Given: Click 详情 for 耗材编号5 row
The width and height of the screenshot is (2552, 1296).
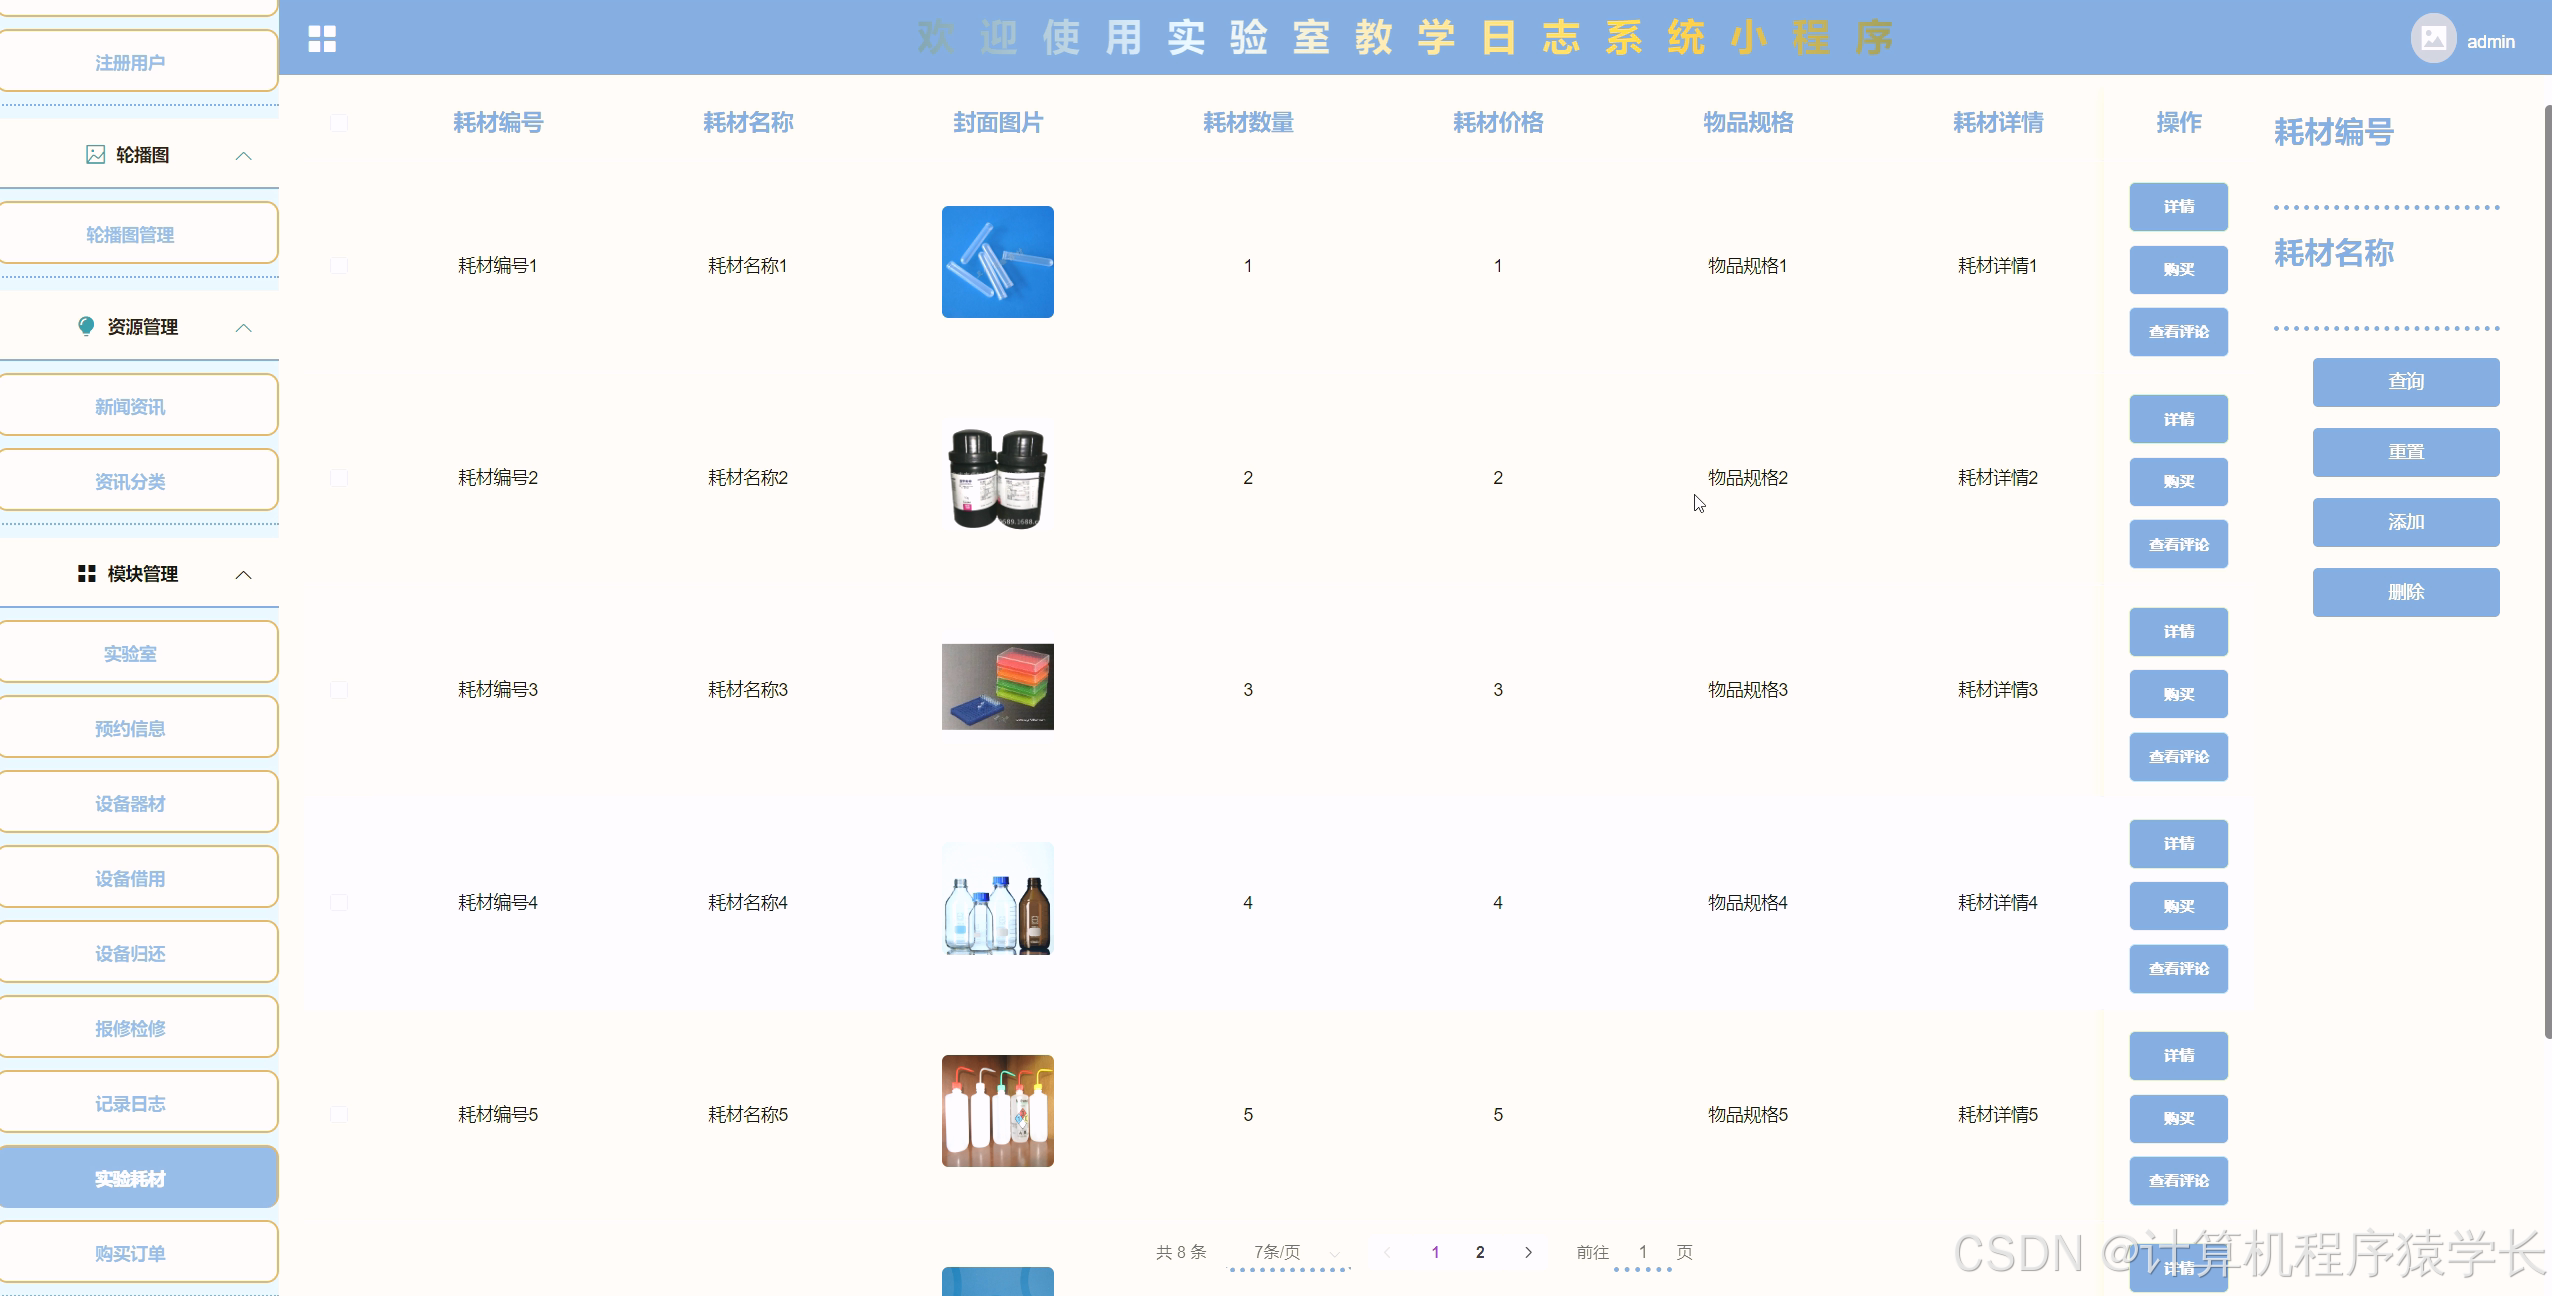Looking at the screenshot, I should tap(2179, 1056).
